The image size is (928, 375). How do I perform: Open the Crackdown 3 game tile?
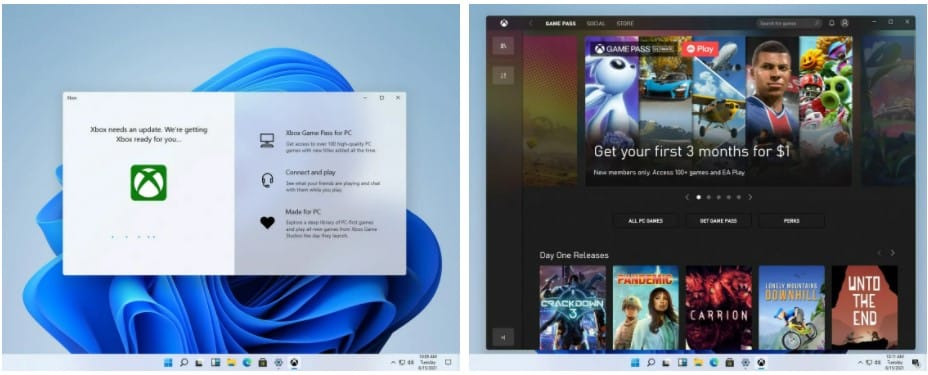click(572, 307)
